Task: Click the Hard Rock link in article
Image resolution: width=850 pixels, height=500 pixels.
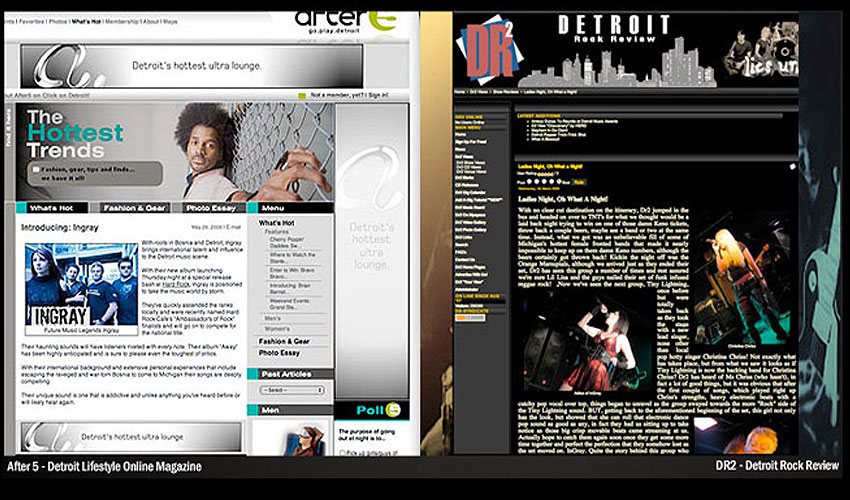Action: [x=175, y=284]
